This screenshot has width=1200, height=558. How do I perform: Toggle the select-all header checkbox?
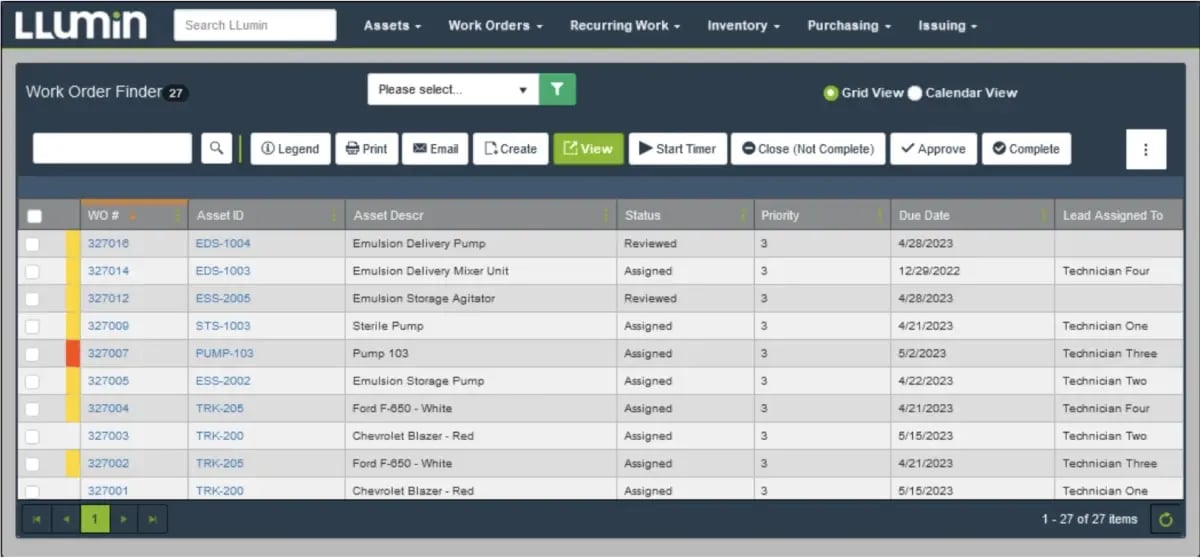(35, 216)
